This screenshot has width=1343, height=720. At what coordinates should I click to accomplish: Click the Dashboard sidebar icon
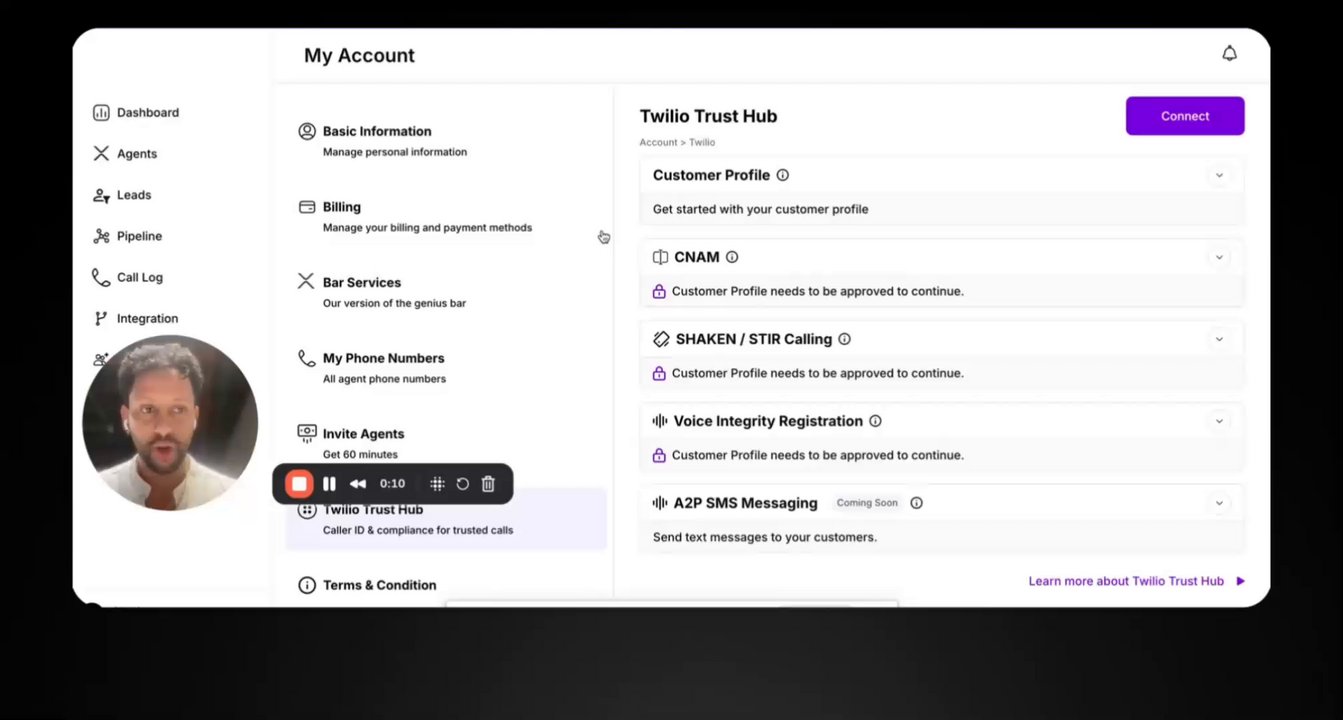pyautogui.click(x=101, y=113)
